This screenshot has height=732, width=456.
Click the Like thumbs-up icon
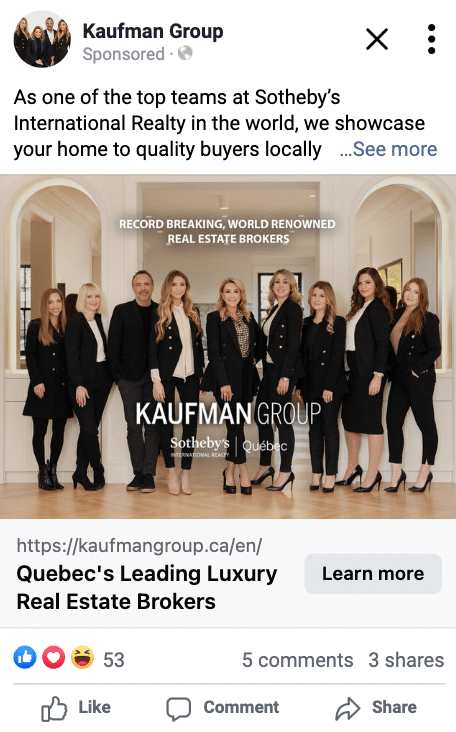tap(54, 709)
